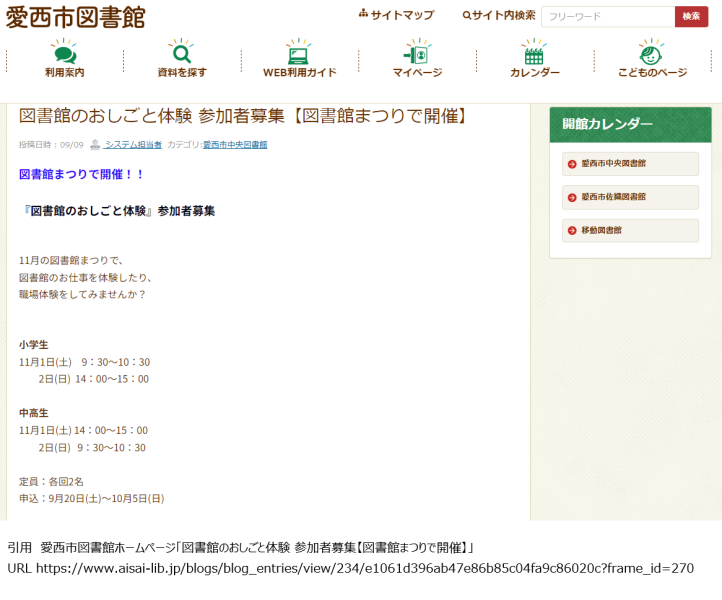Focus the フリーワード search field
The width and height of the screenshot is (722, 600).
[x=608, y=16]
